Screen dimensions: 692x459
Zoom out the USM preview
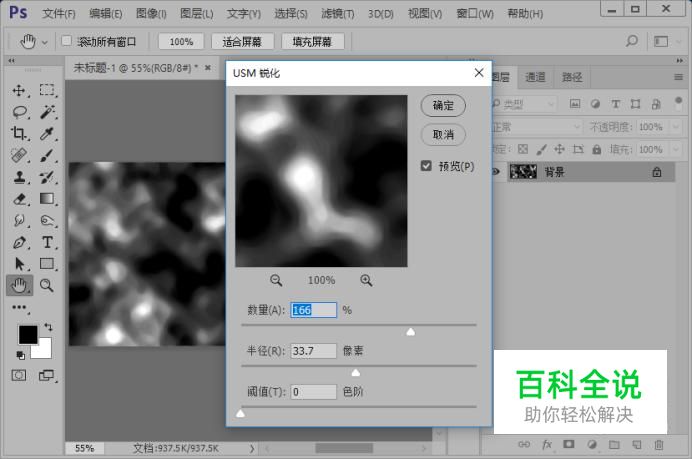(x=276, y=280)
